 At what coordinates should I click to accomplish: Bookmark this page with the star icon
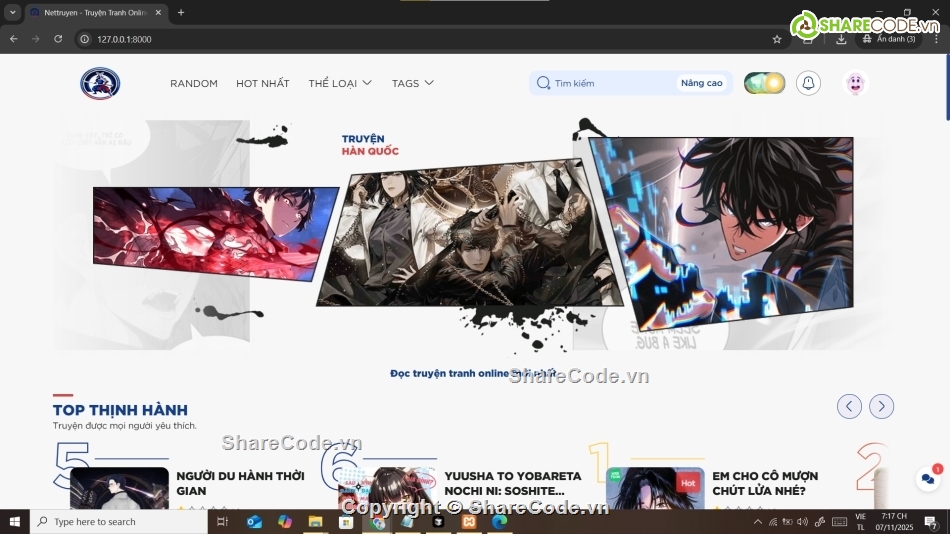777,39
